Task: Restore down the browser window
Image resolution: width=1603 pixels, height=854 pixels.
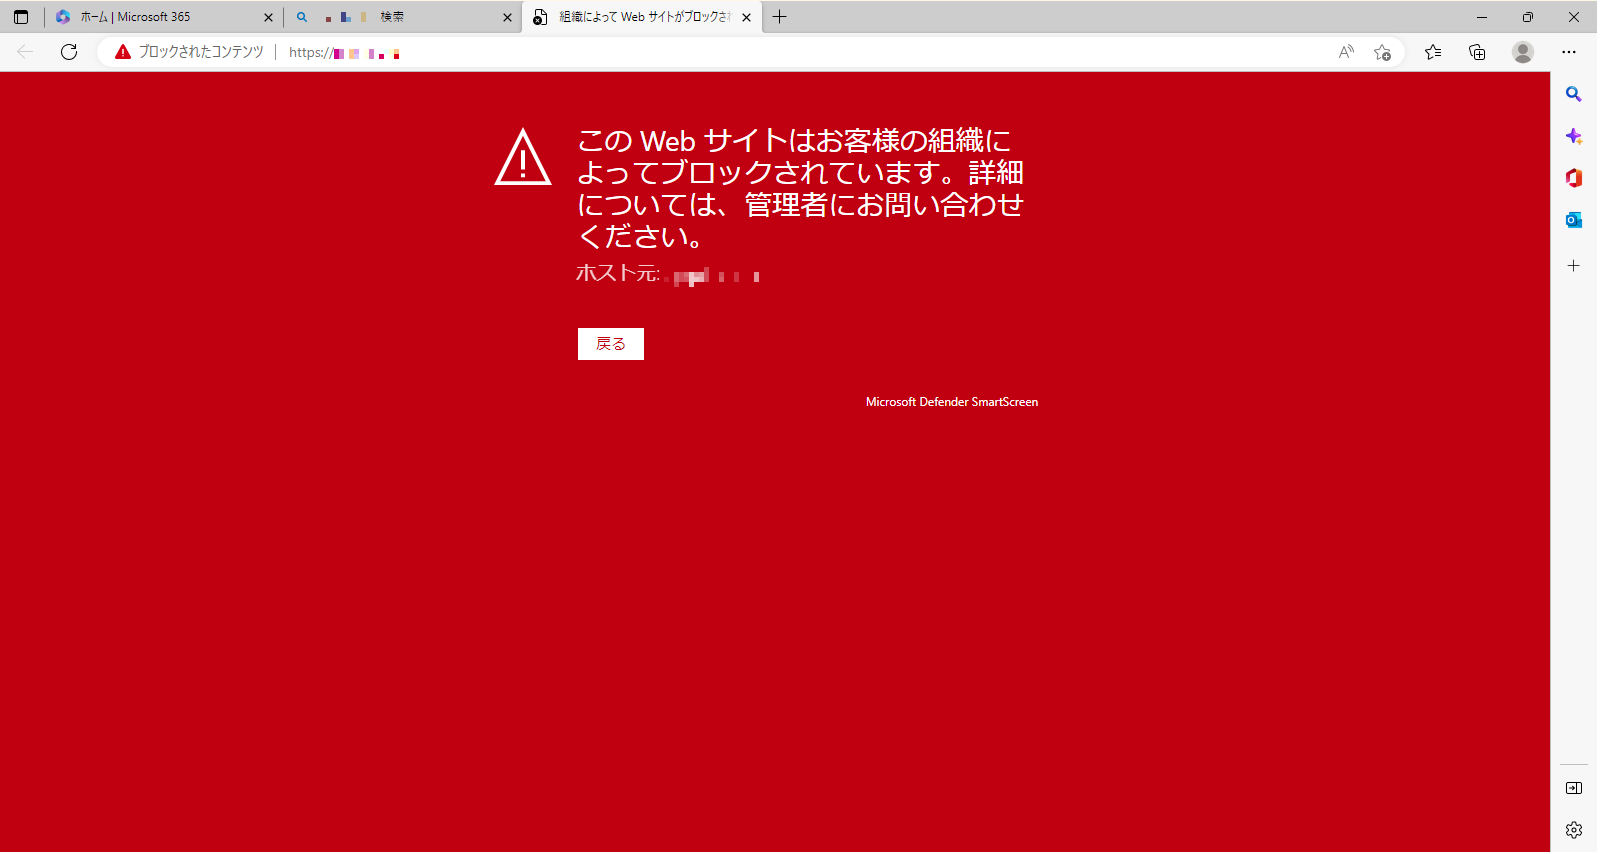Action: (x=1528, y=17)
